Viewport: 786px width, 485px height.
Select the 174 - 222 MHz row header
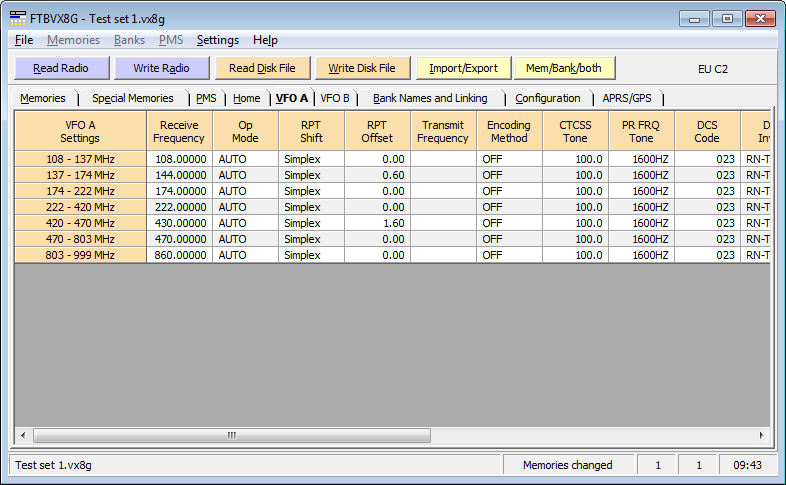(81, 191)
